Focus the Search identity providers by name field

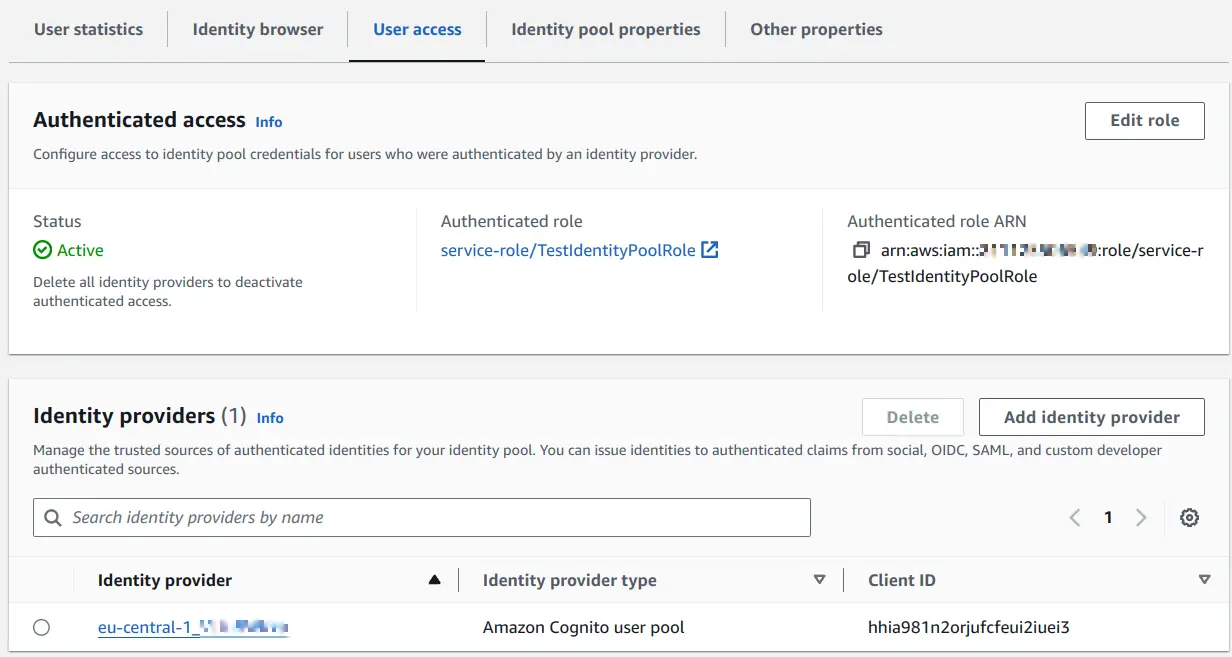click(422, 517)
